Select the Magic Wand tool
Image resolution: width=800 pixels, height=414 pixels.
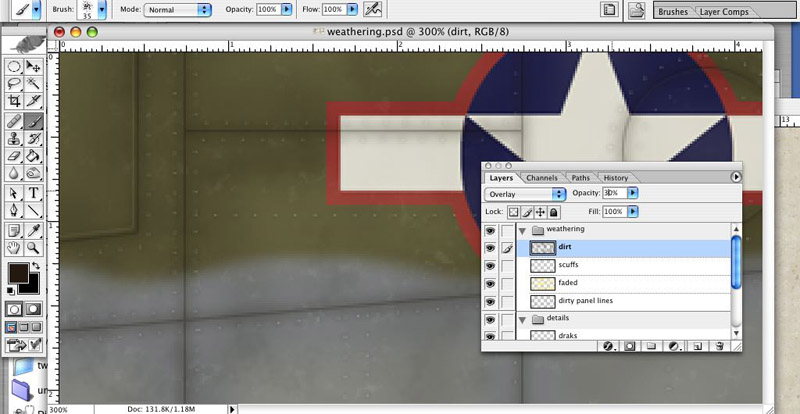coord(34,83)
